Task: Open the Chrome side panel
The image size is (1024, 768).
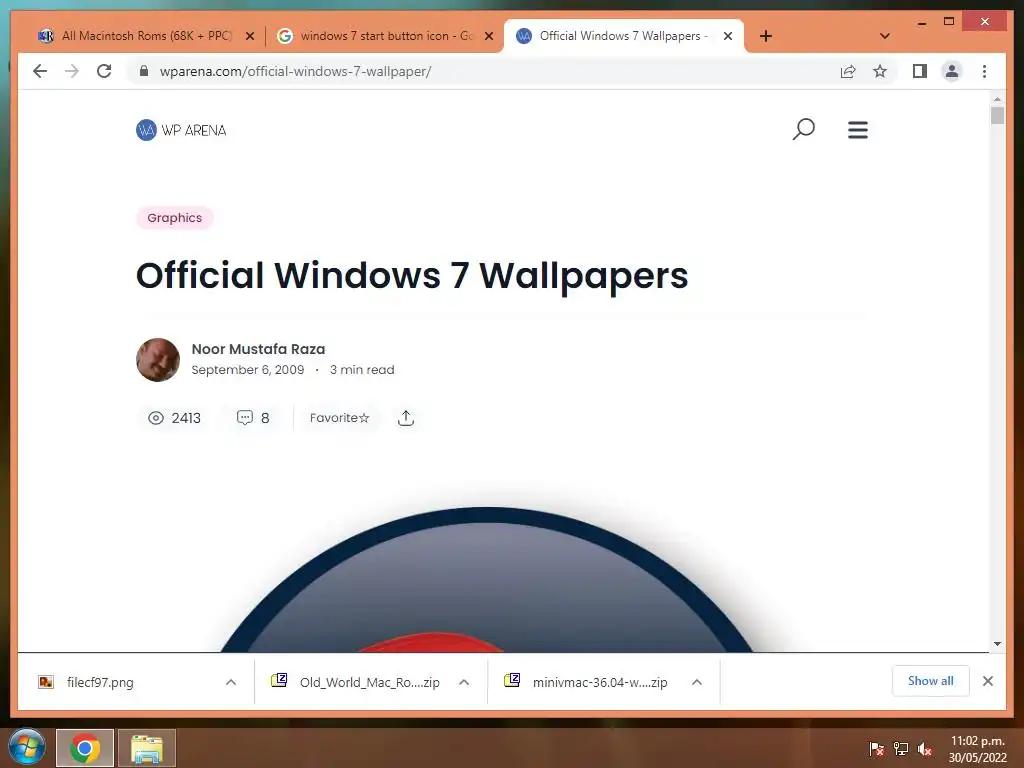Action: tap(920, 71)
